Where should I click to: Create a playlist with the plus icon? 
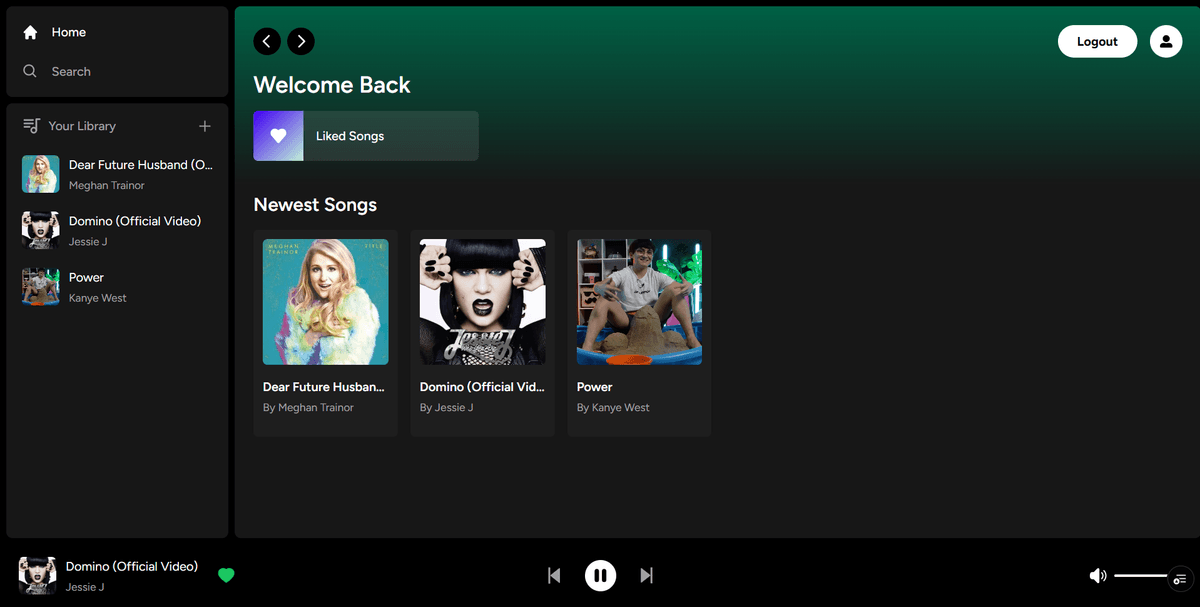(x=204, y=126)
